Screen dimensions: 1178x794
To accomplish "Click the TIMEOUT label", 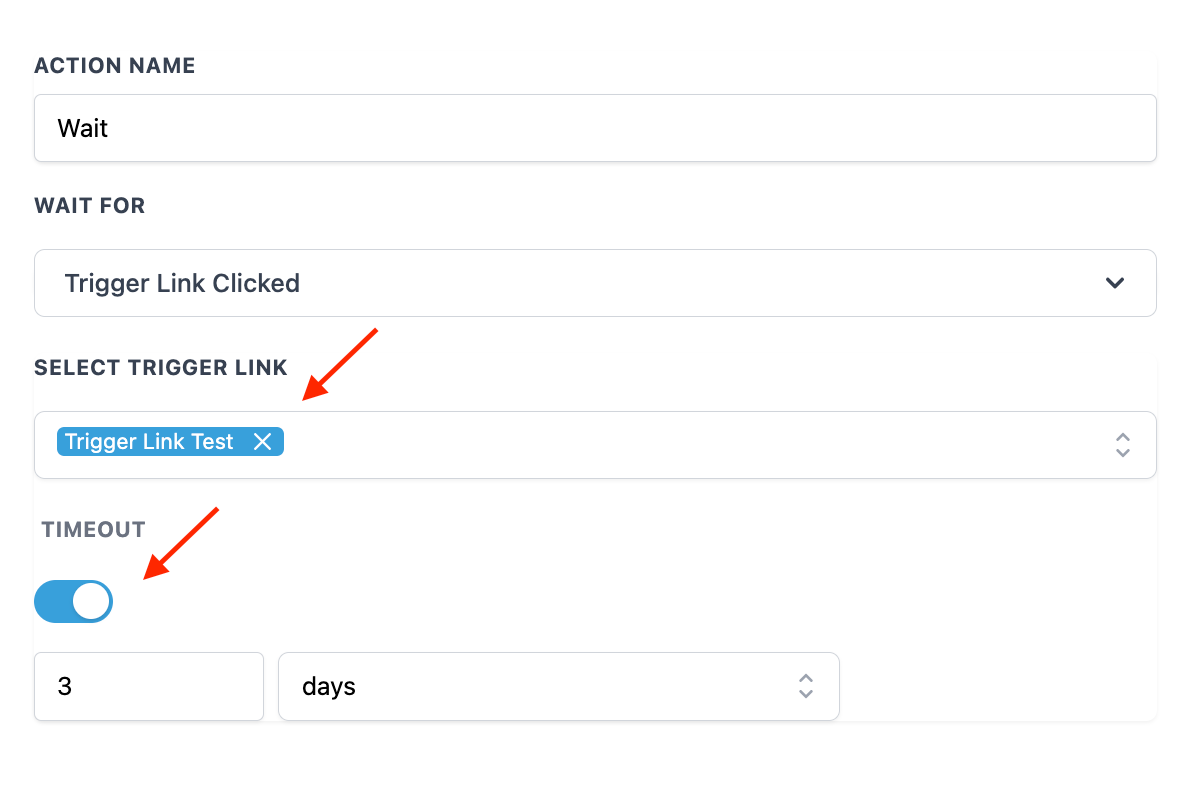I will click(x=94, y=530).
